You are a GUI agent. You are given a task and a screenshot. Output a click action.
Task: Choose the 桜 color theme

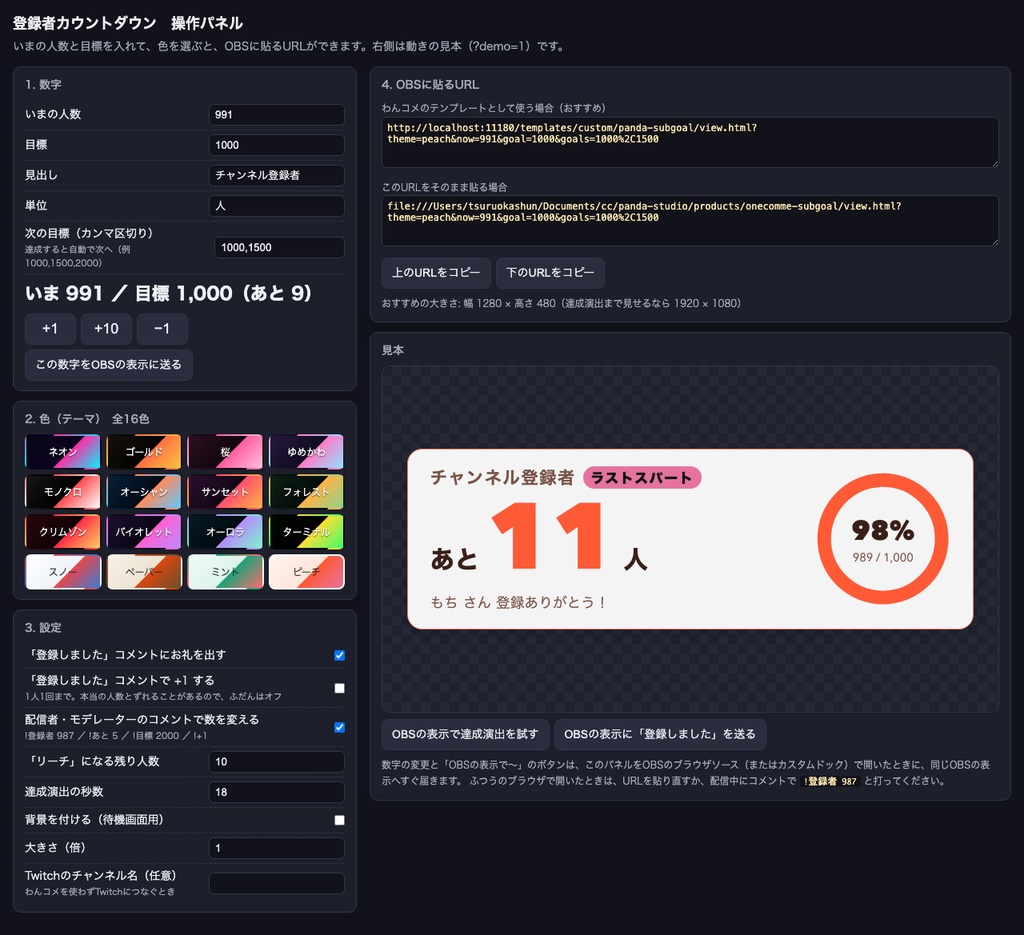(x=225, y=452)
